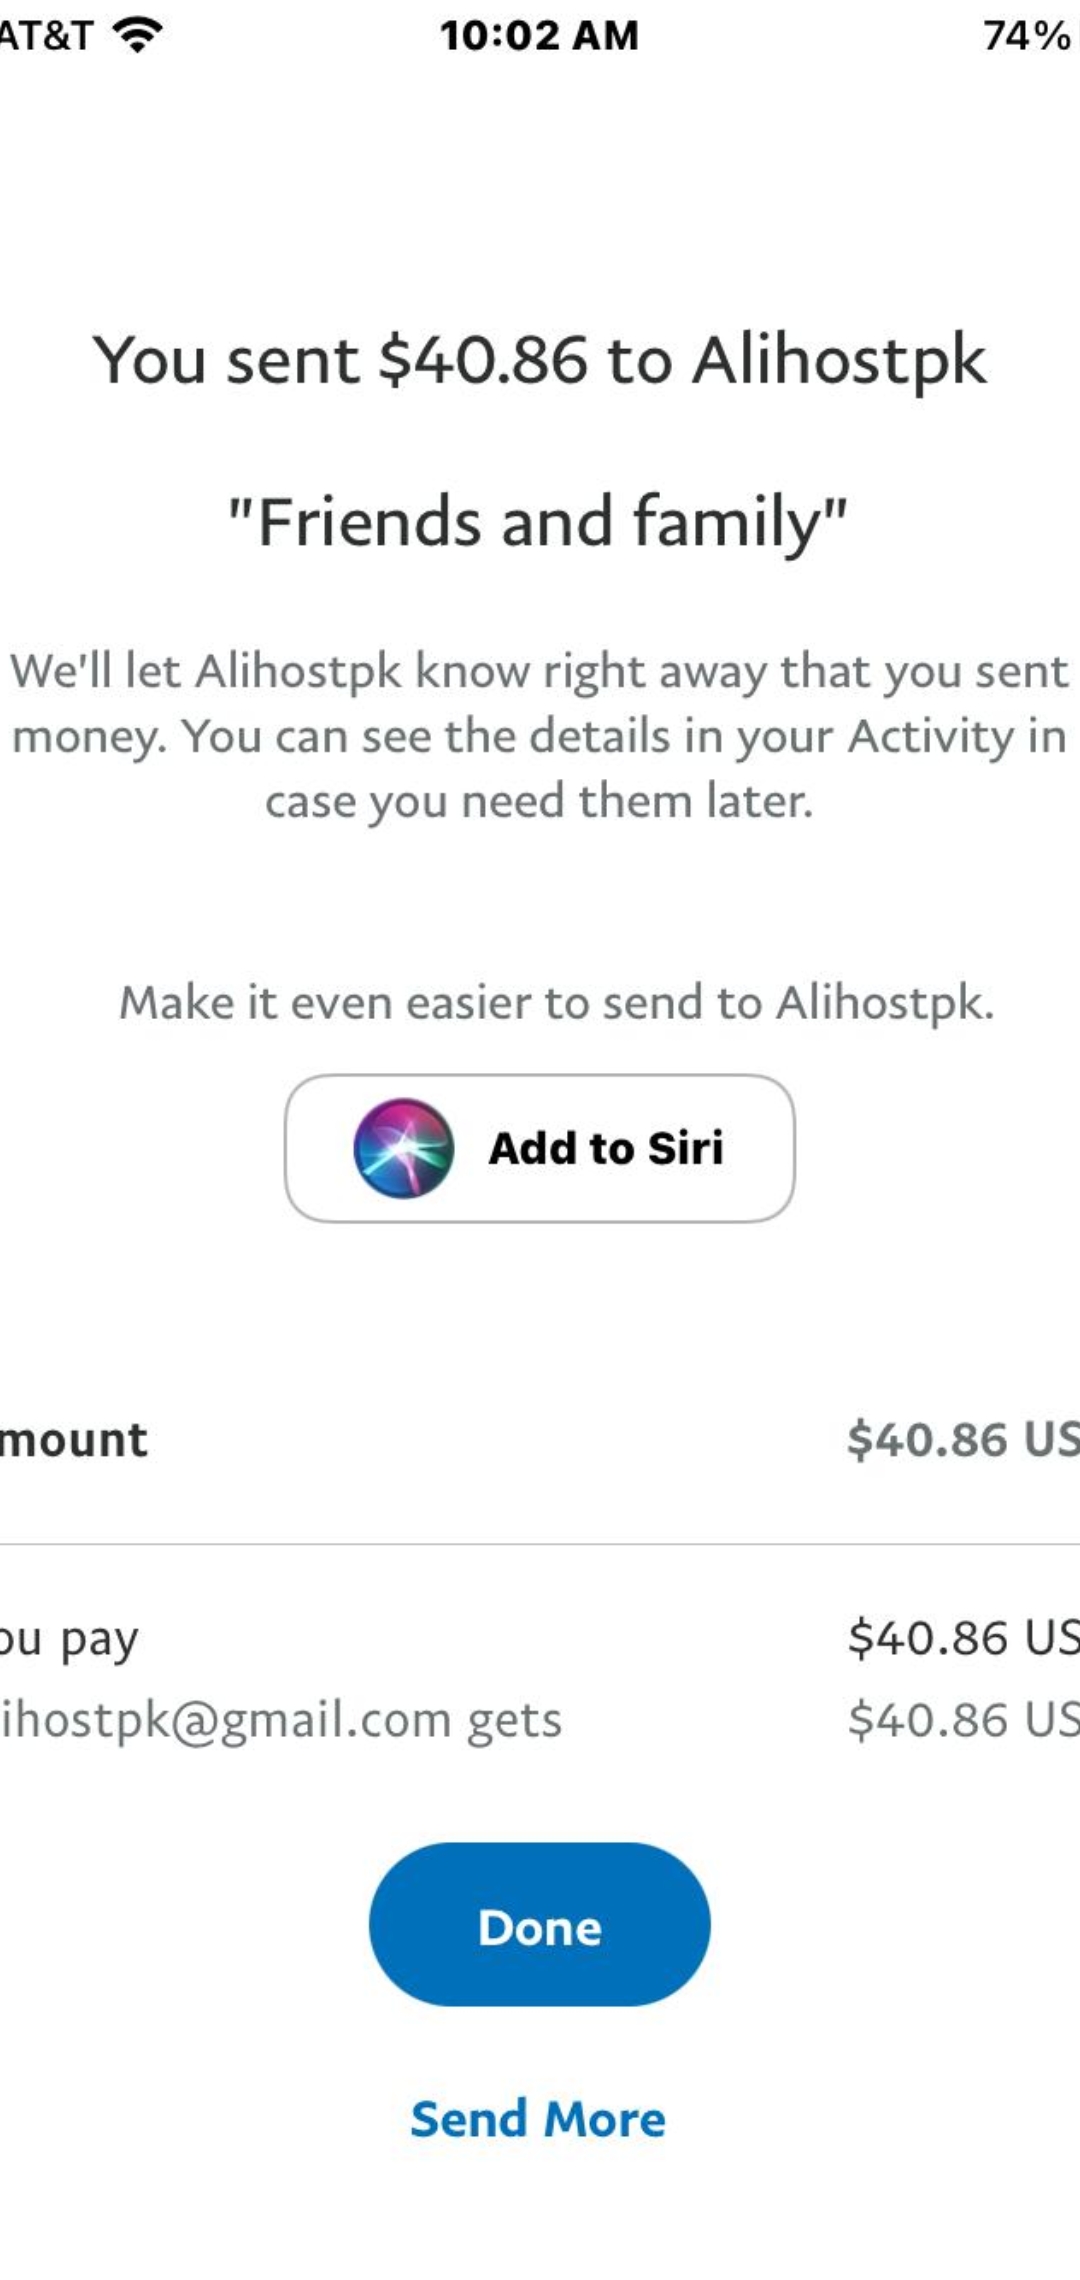The image size is (1080, 2280).
Task: Tap the gmail.com recipient "gets" label
Action: click(282, 1720)
